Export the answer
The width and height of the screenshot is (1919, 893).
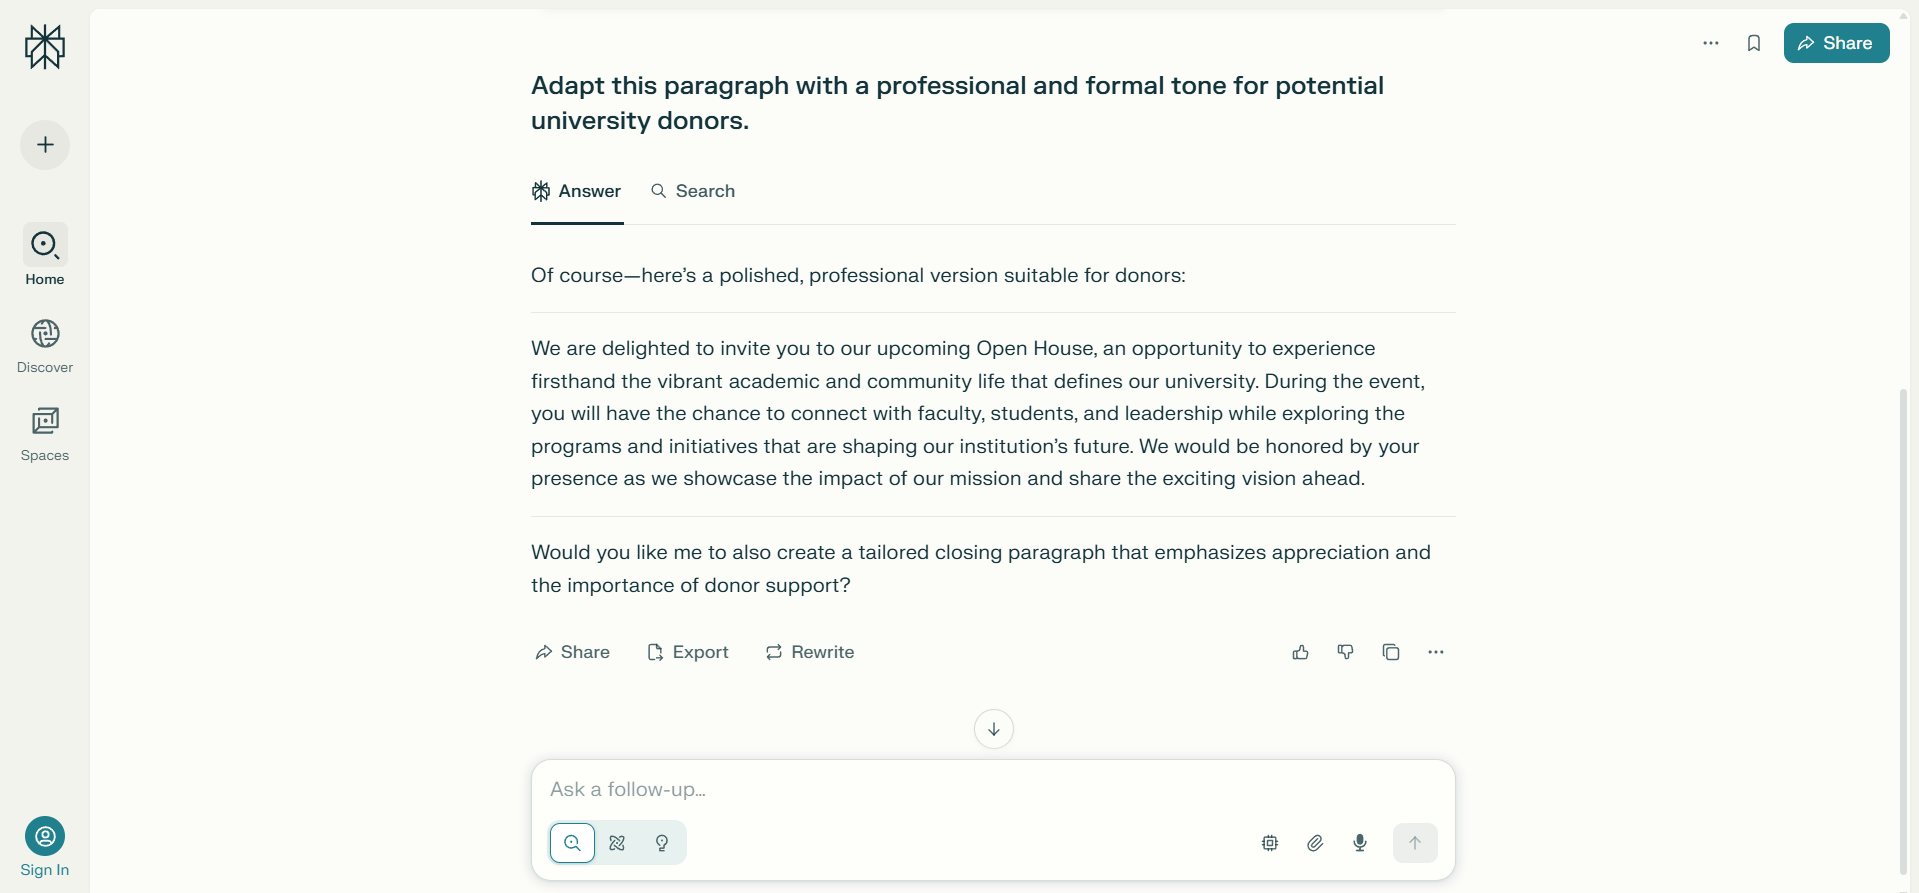(x=687, y=652)
